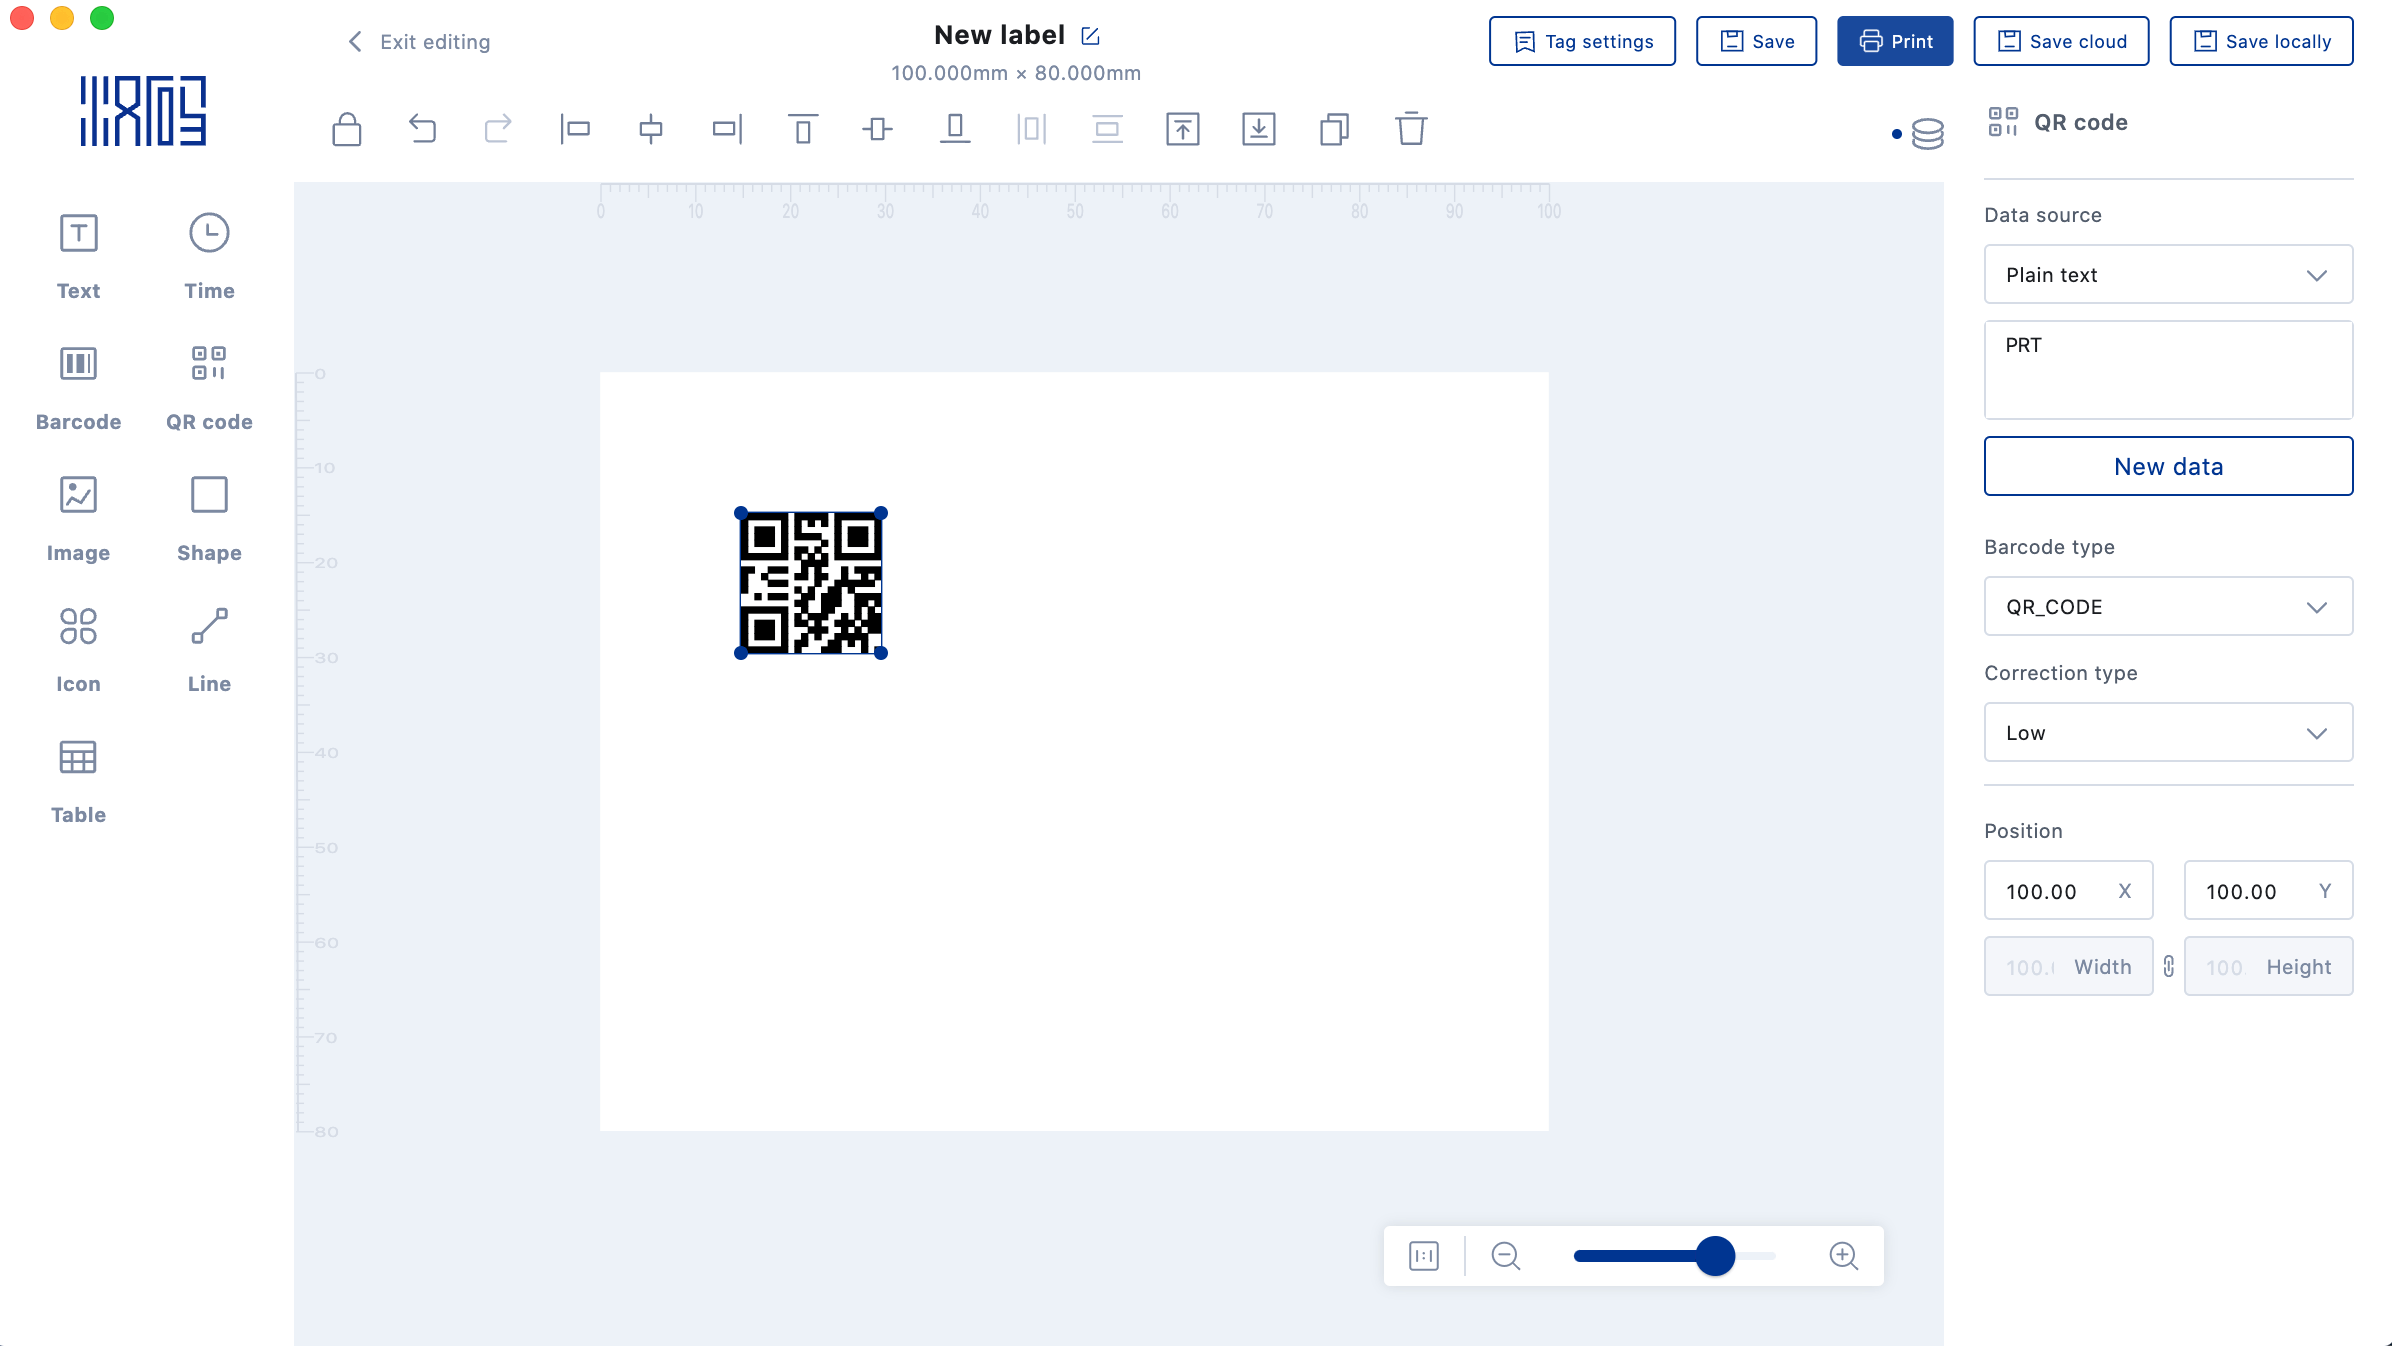Open the Correction type Low dropdown
The height and width of the screenshot is (1346, 2392).
[x=2167, y=733]
